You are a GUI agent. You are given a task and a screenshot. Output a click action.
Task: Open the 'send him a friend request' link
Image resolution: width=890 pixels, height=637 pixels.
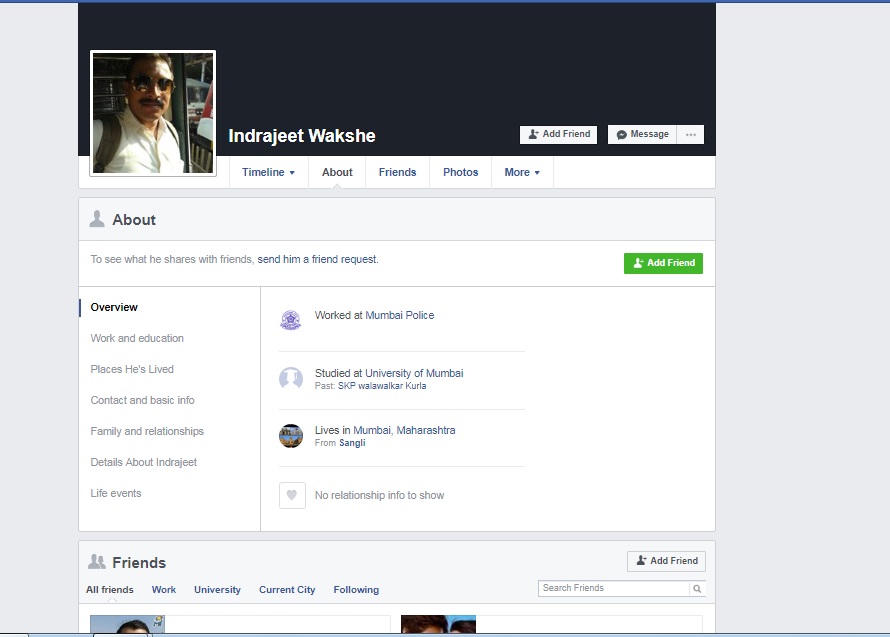coord(317,259)
